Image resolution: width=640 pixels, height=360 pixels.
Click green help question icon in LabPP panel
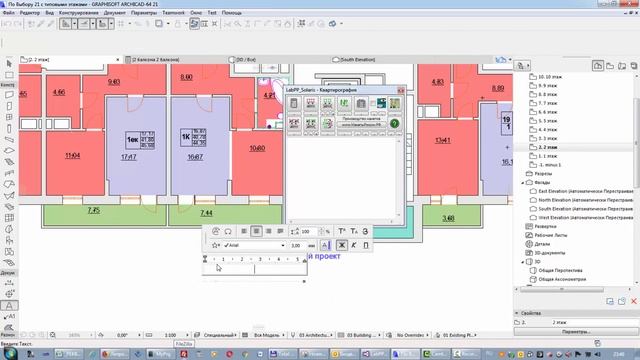[394, 123]
